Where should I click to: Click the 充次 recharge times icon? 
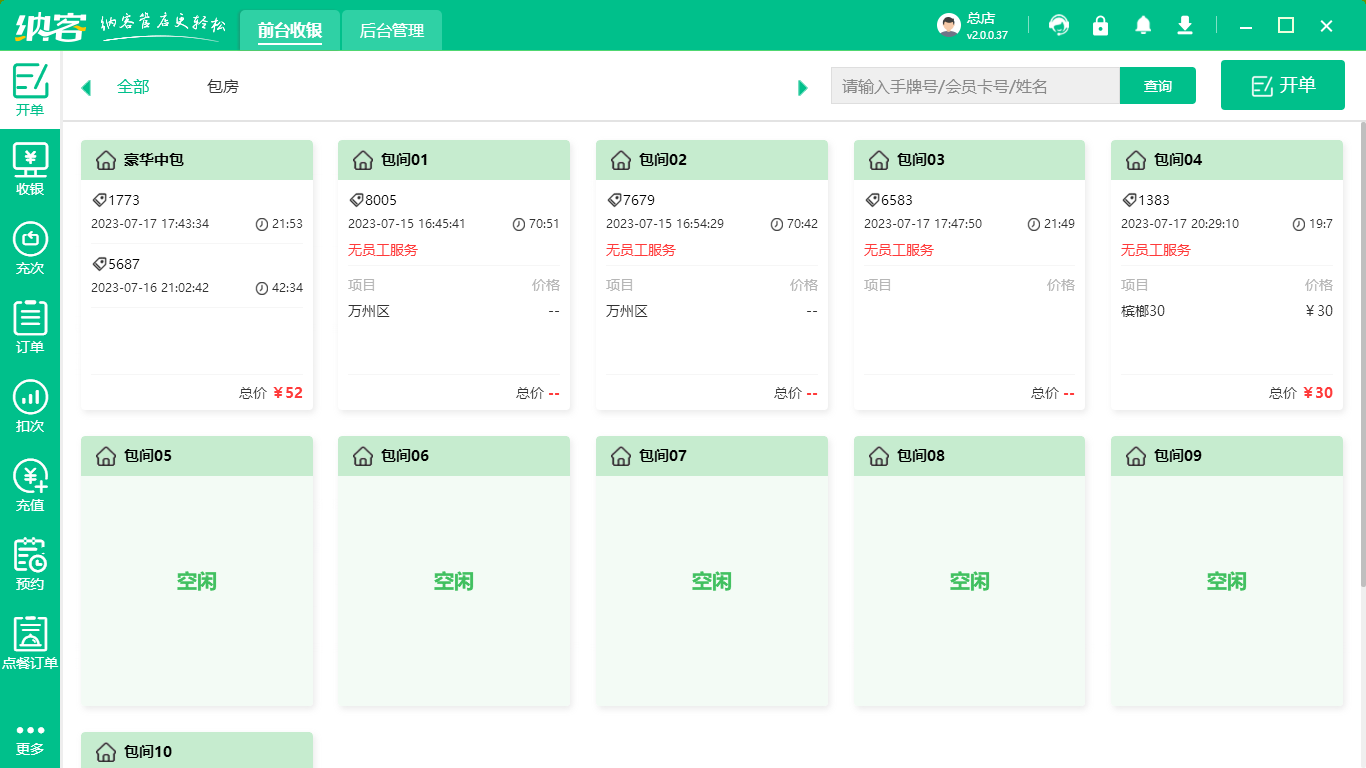tap(30, 248)
